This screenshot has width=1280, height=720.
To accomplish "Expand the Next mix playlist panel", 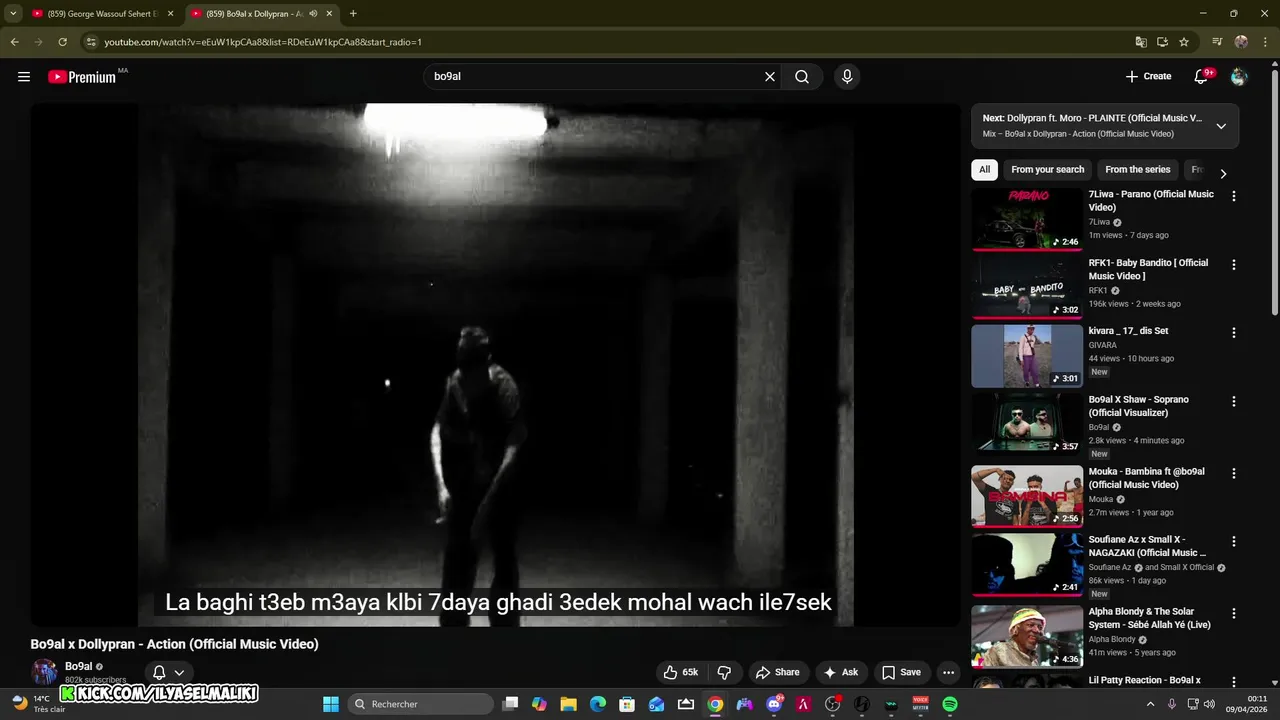I will [1221, 126].
